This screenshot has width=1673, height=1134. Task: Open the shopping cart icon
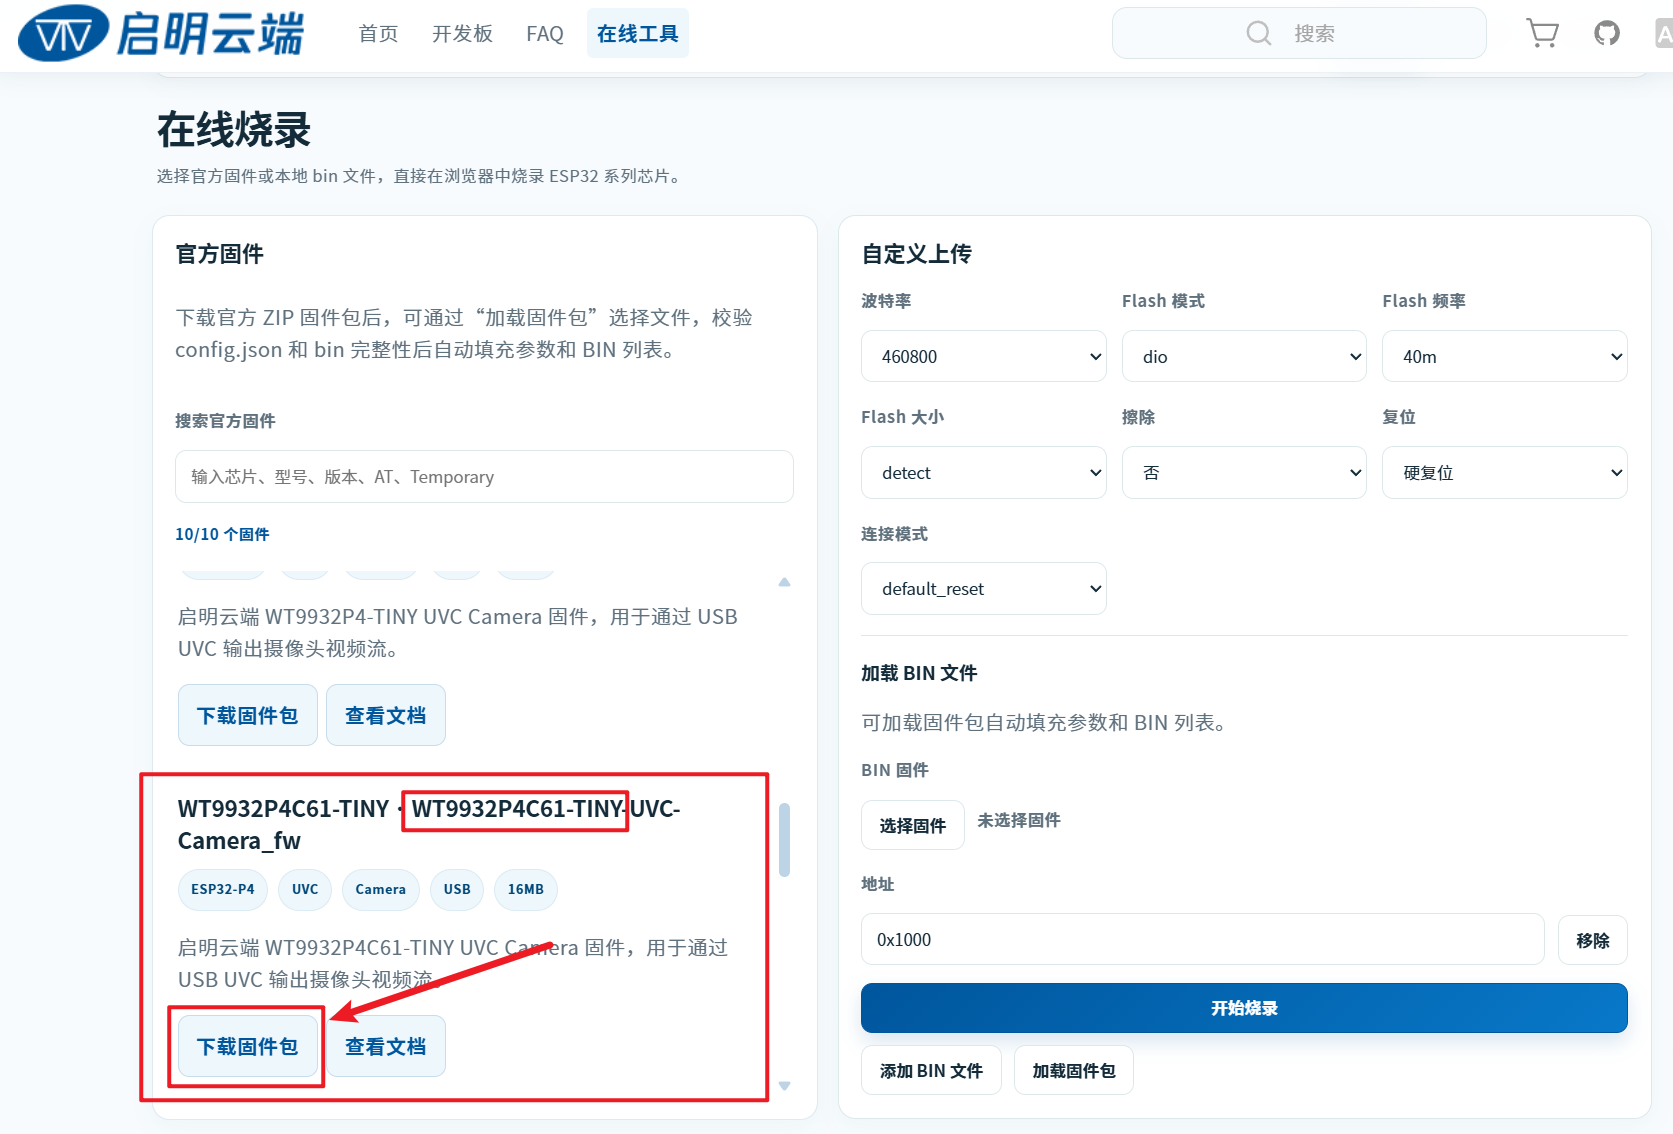[1542, 33]
